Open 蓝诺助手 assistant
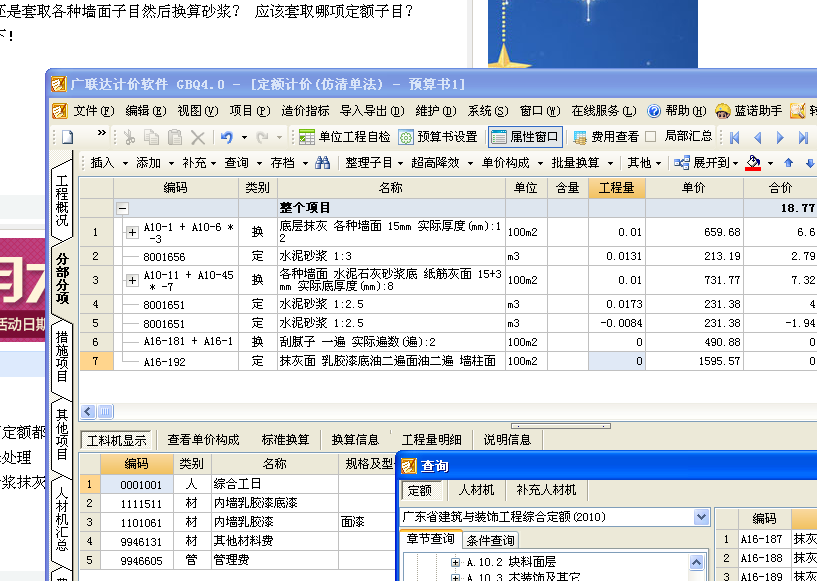 [x=748, y=111]
